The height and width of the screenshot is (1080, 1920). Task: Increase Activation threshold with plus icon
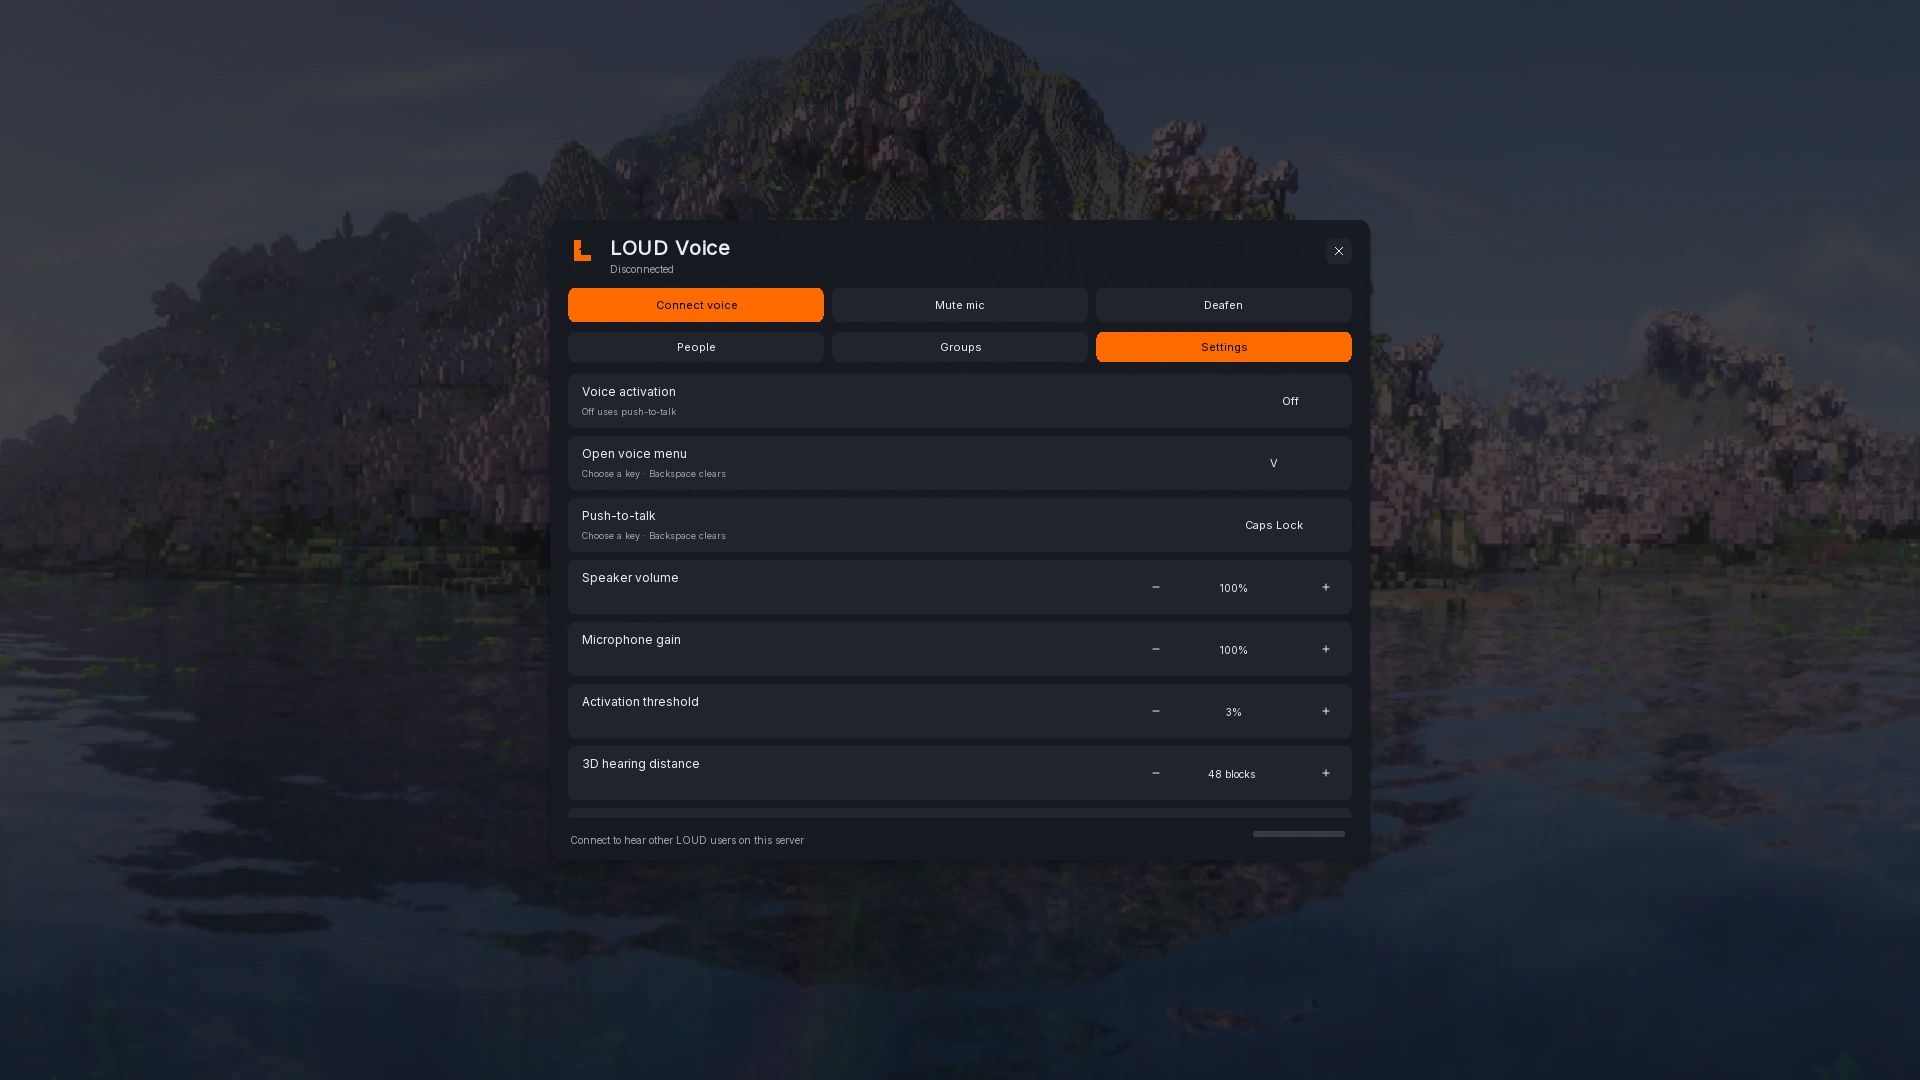[x=1326, y=711]
